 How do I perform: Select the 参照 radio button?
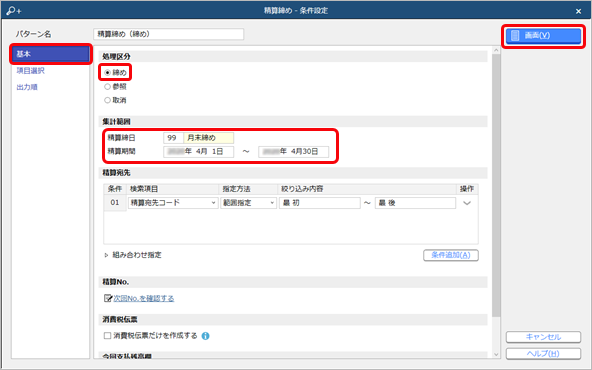click(108, 86)
